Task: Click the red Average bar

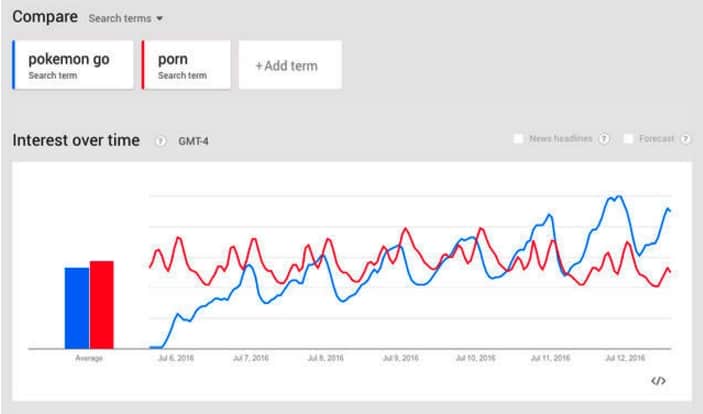Action: point(102,304)
